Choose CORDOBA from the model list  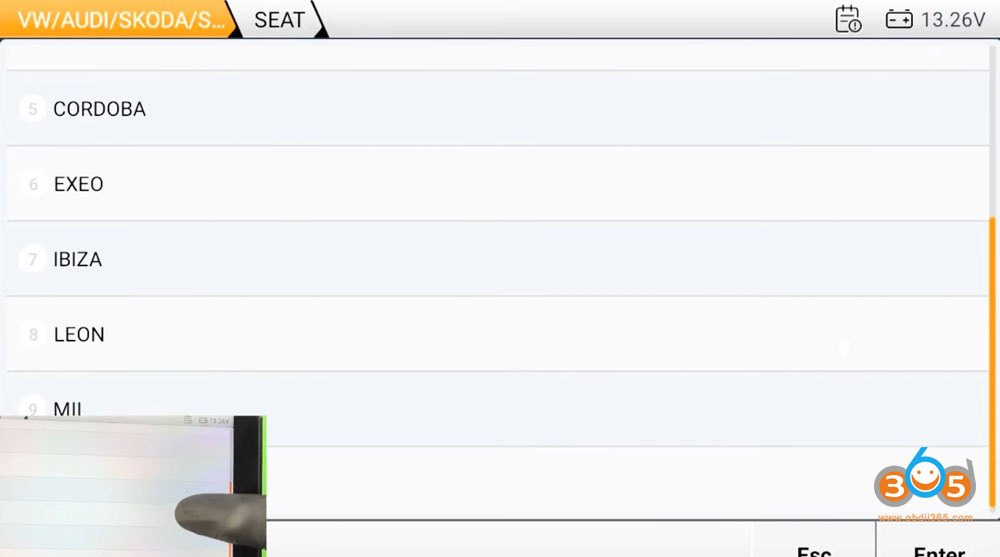(x=99, y=109)
